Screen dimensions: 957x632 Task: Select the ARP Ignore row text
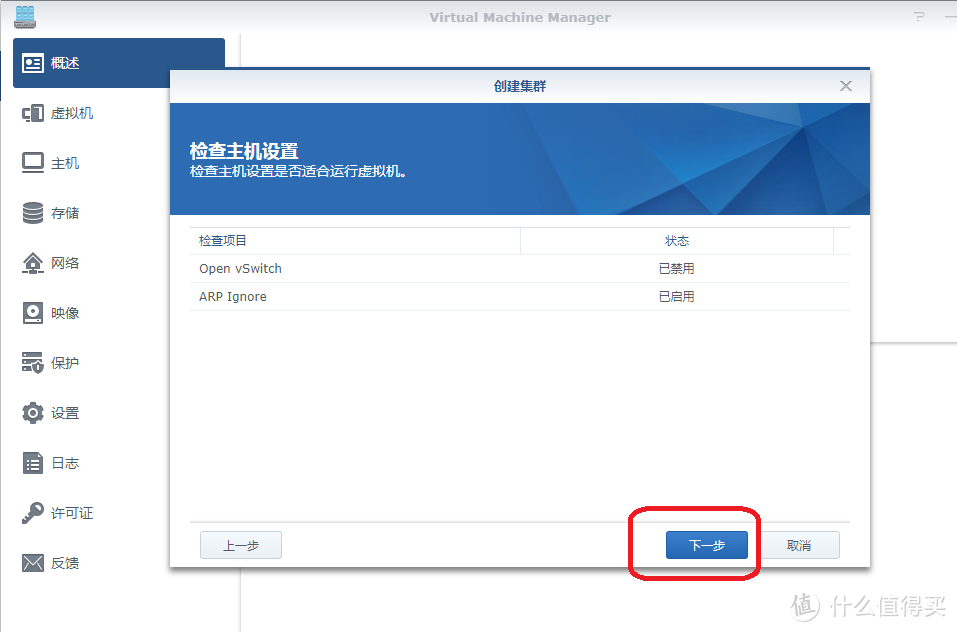coord(233,296)
